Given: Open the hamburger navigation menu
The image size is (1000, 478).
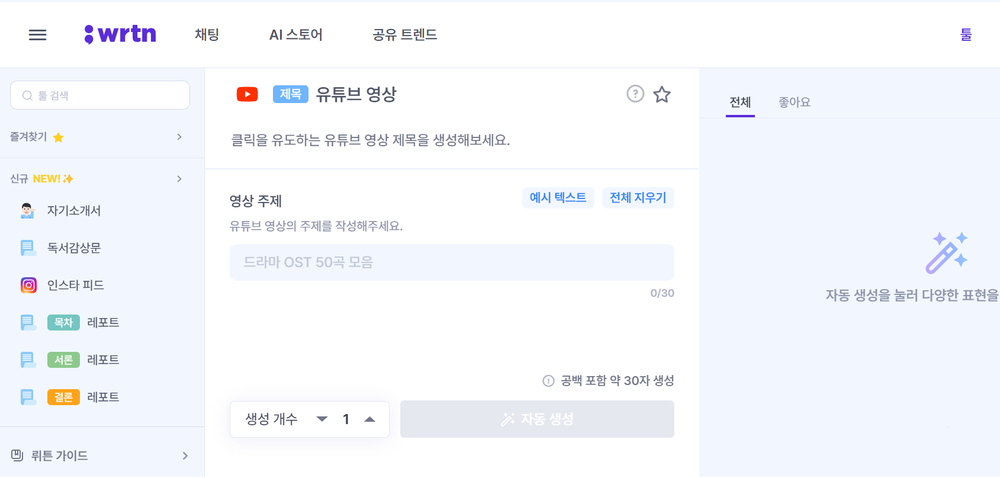Looking at the screenshot, I should 38,35.
